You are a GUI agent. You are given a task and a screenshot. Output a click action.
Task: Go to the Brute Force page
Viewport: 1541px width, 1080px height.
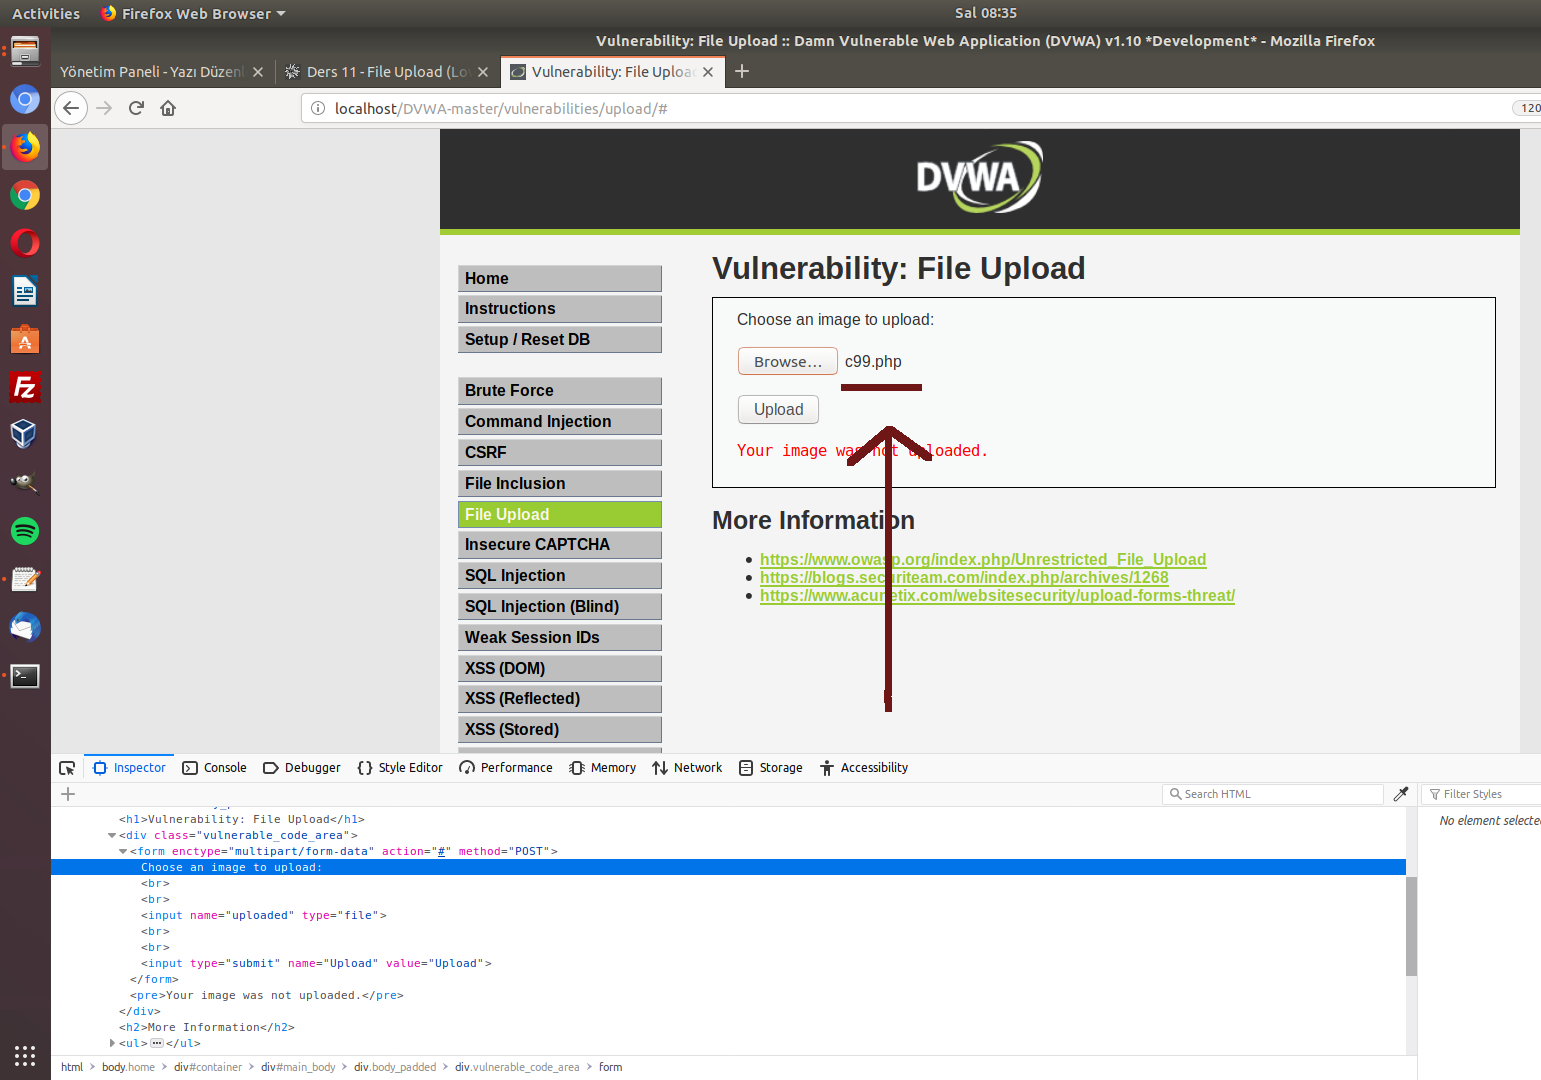[x=560, y=390]
